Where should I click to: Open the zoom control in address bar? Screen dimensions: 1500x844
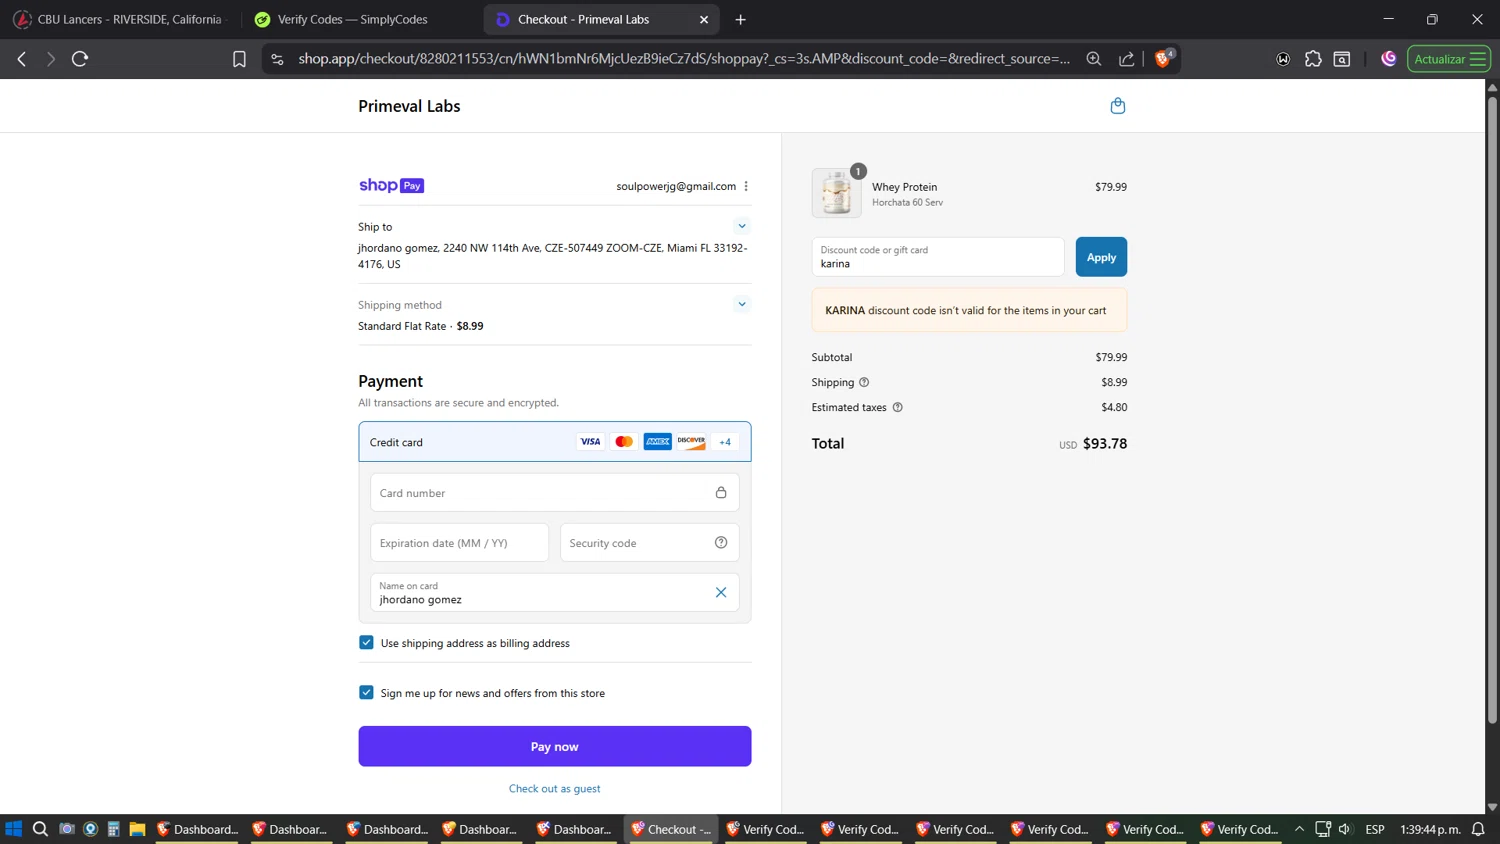pyautogui.click(x=1094, y=59)
